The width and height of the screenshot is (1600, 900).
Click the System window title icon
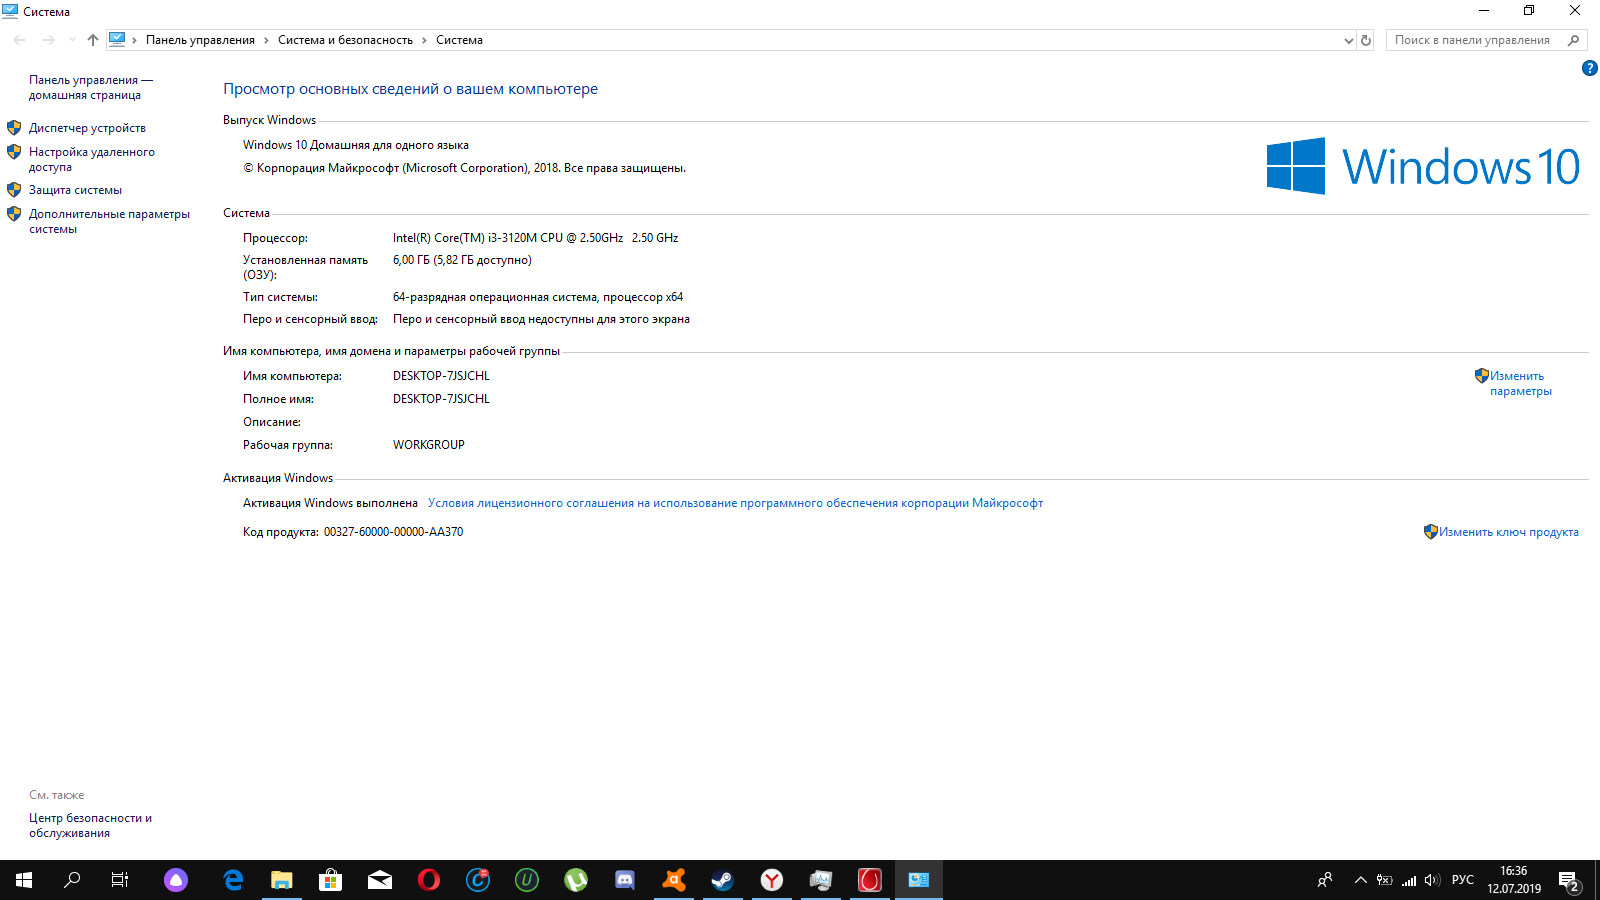click(10, 11)
